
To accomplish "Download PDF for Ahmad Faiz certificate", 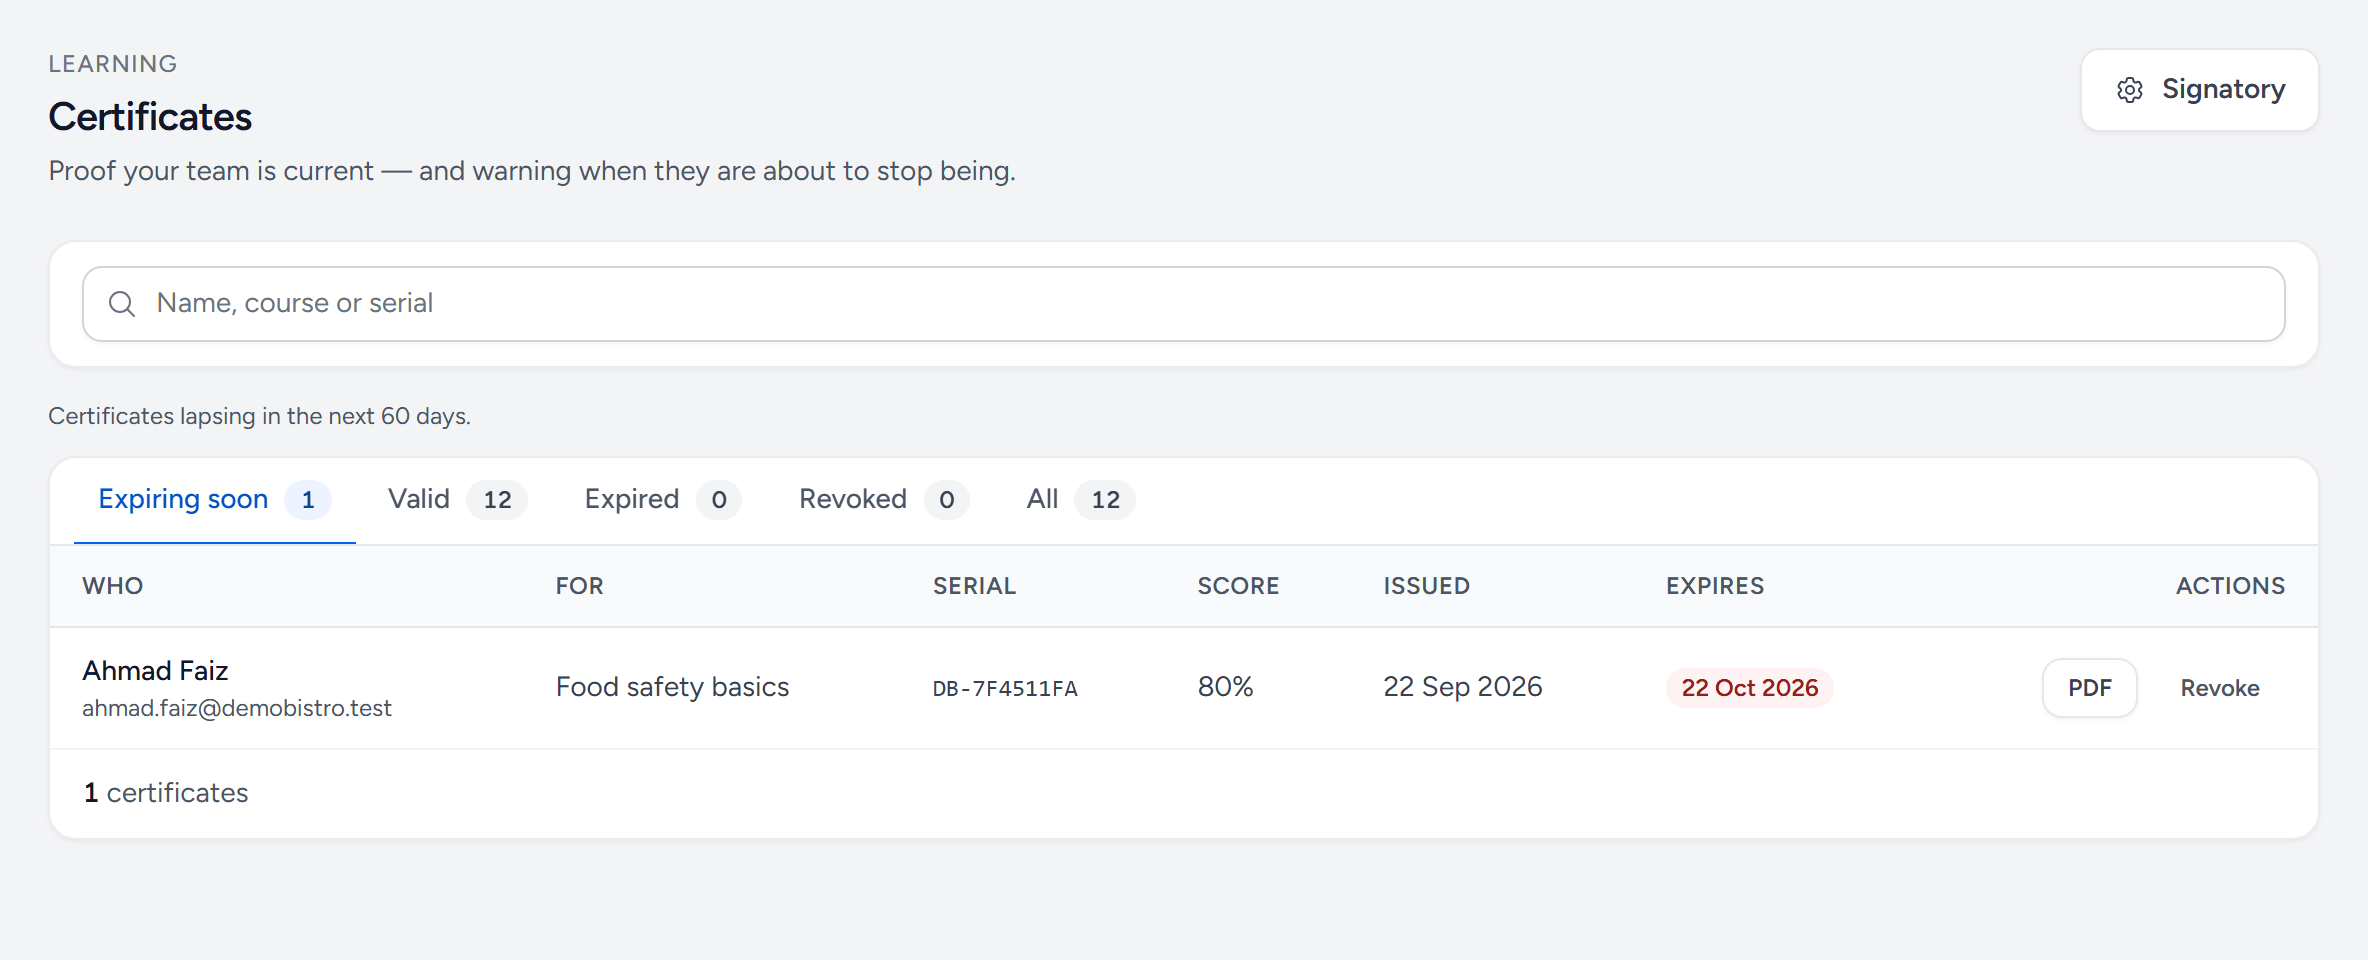I will click(x=2090, y=688).
